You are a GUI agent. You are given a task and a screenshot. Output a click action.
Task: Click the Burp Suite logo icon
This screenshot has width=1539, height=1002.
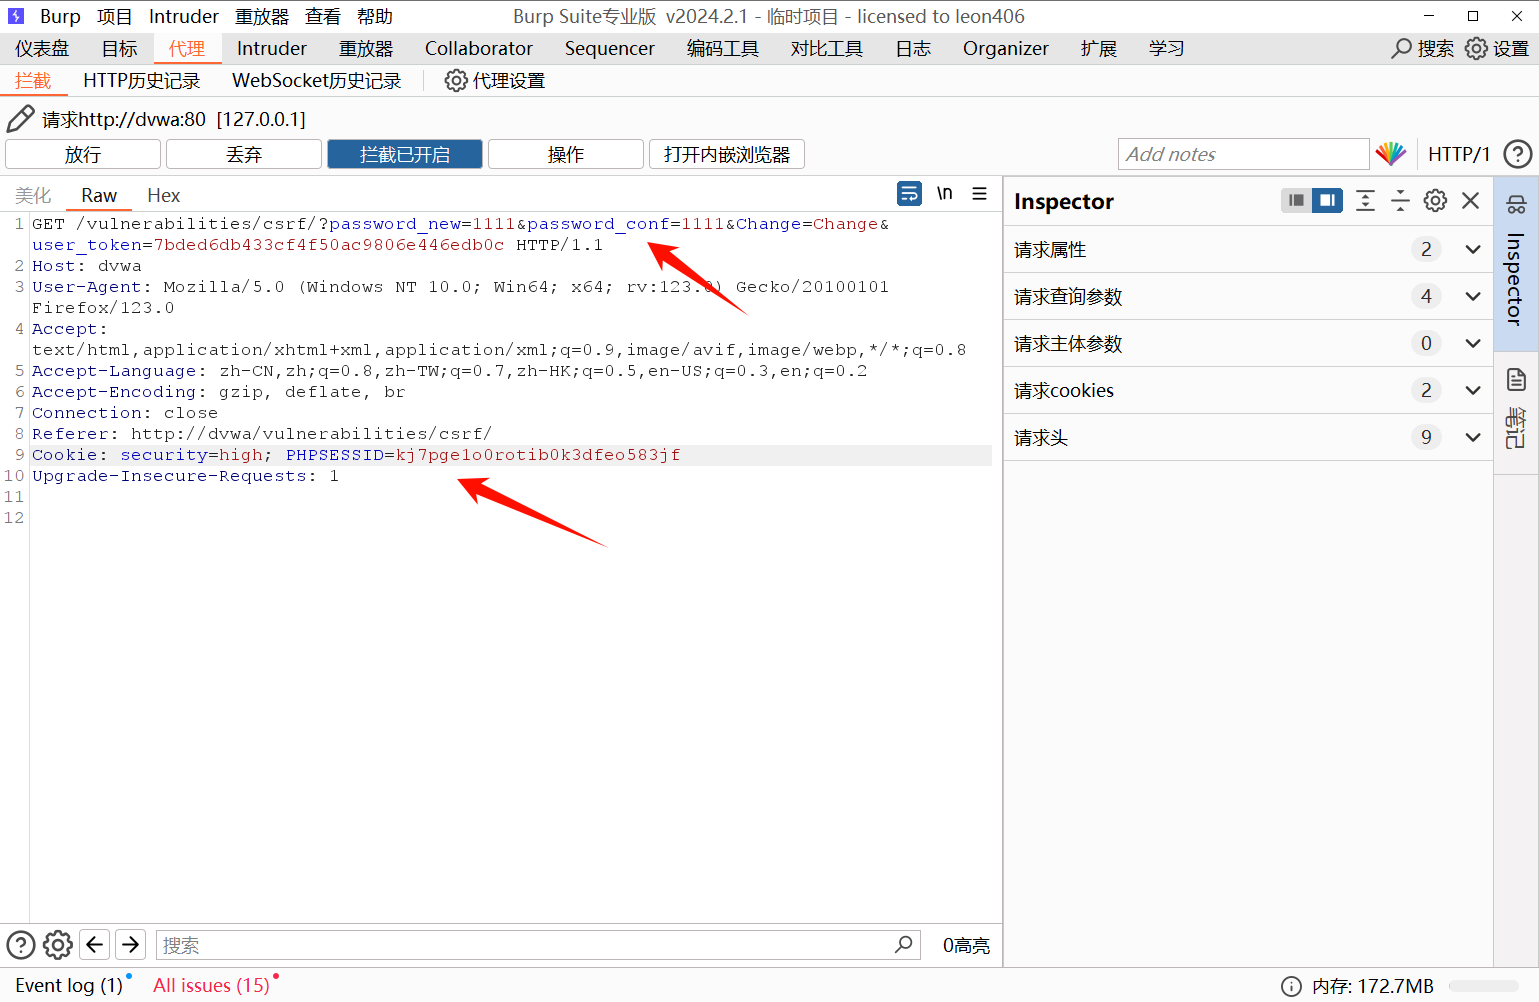point(16,16)
